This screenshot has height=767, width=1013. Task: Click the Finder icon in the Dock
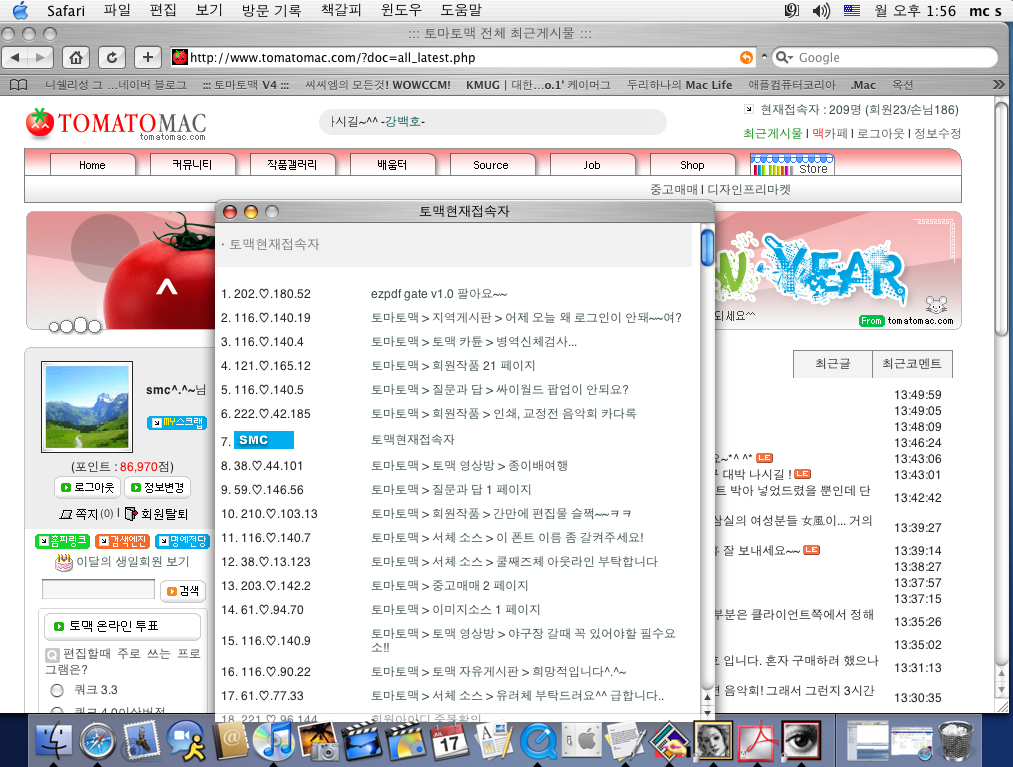point(53,744)
